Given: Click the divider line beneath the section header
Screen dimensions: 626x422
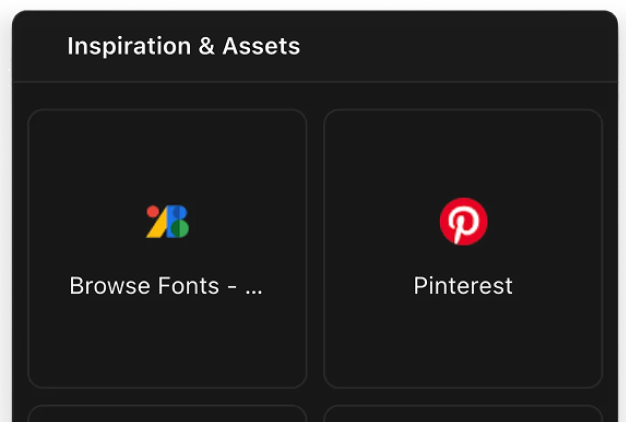Looking at the screenshot, I should click(315, 82).
